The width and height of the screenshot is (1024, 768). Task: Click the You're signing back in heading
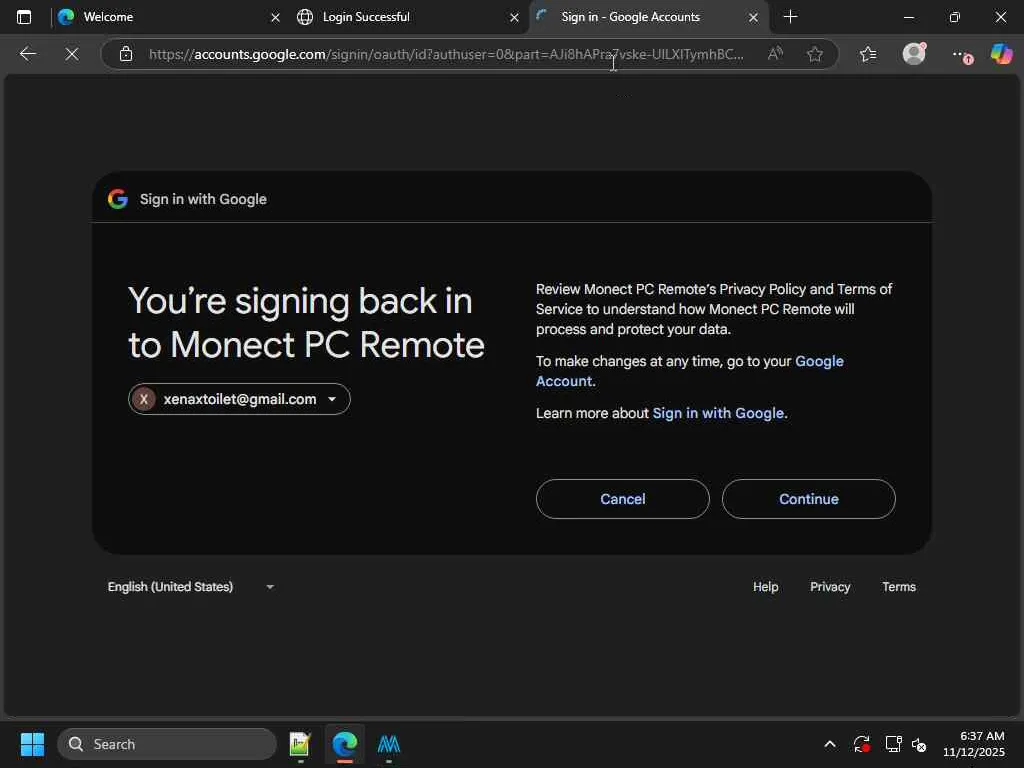pyautogui.click(x=306, y=323)
